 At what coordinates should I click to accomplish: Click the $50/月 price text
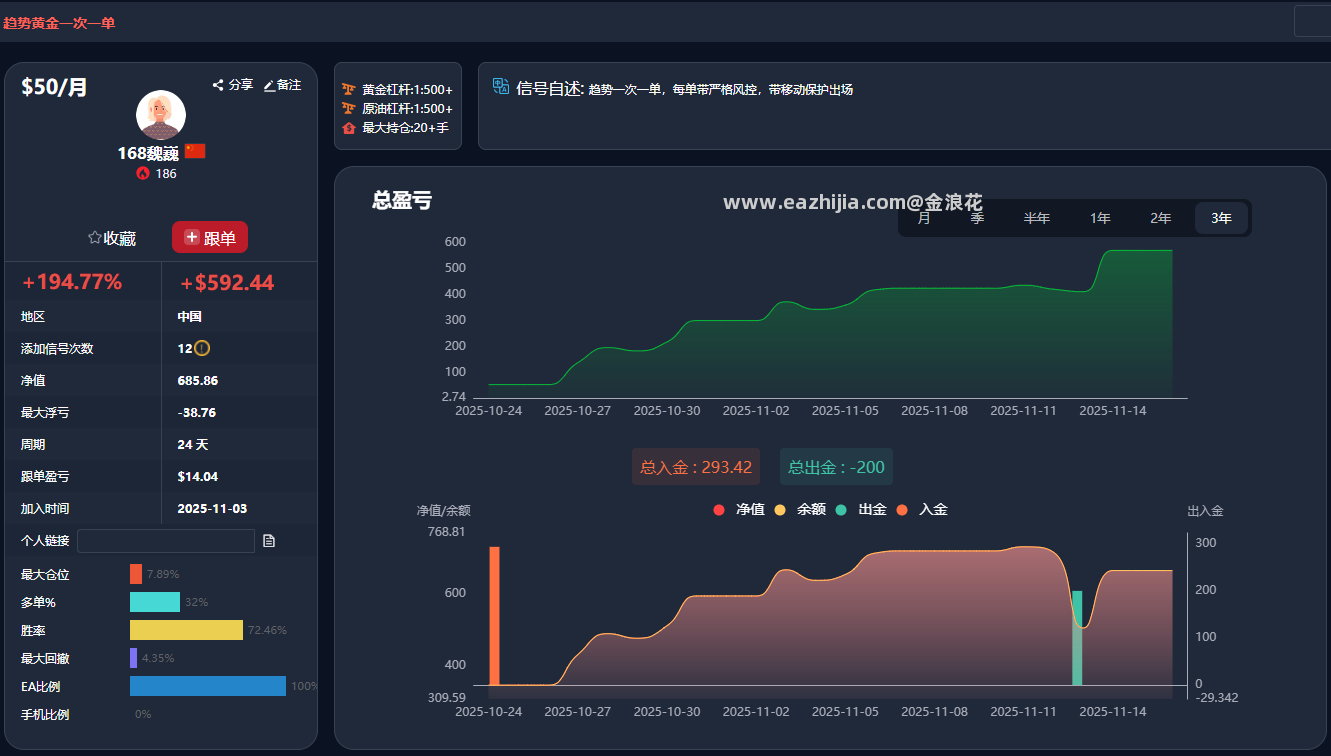(x=55, y=88)
